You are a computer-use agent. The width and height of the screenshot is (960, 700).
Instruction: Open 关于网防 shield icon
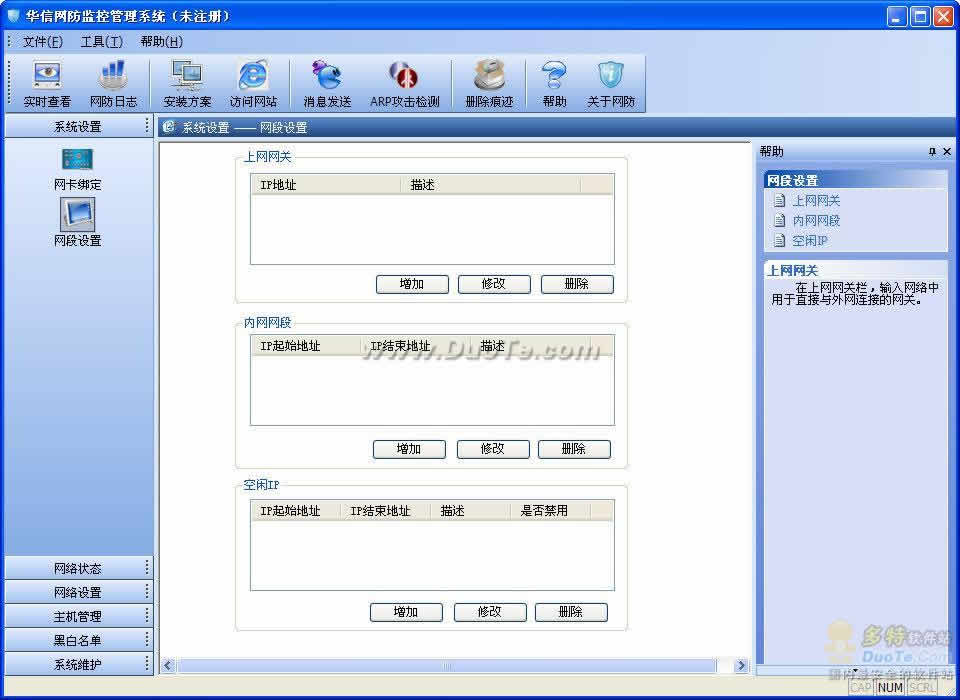[610, 84]
